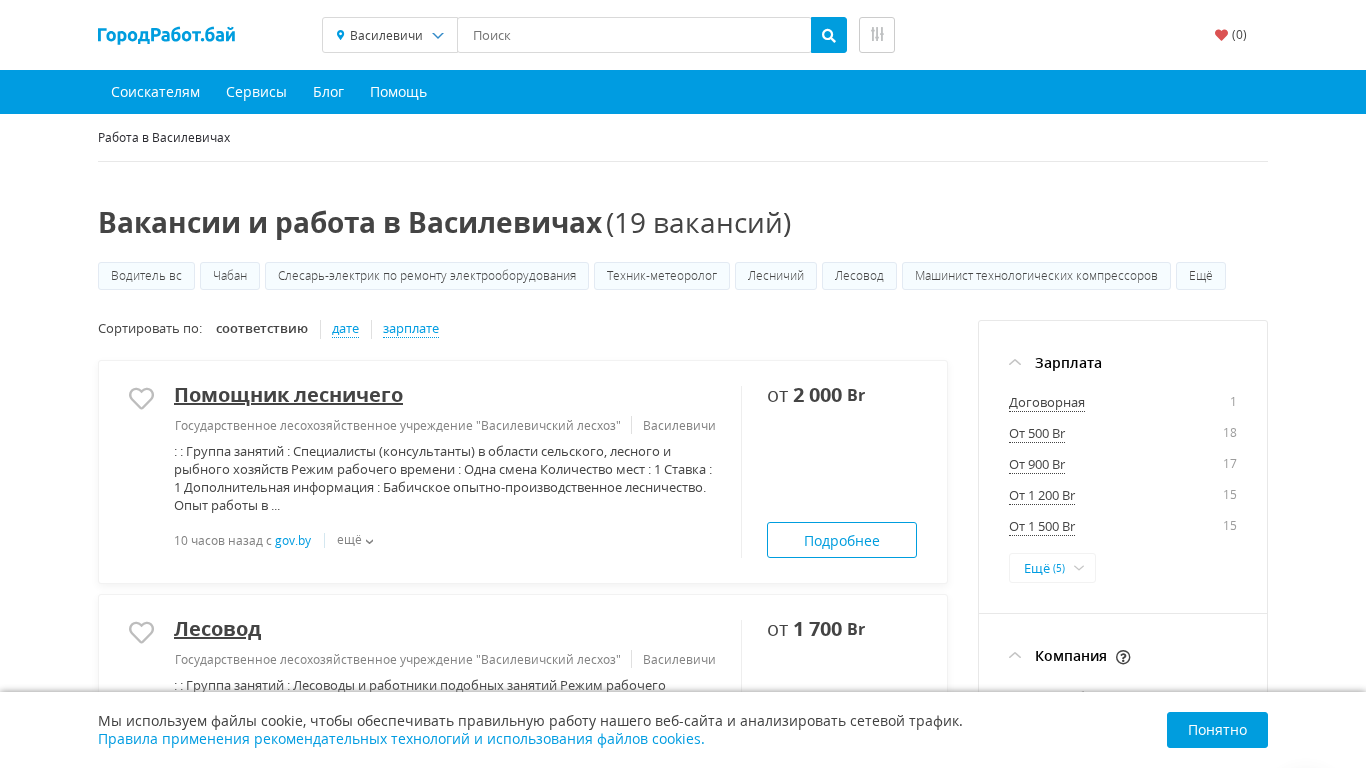Filter by salary От 900 Br
Image resolution: width=1366 pixels, height=768 pixels.
[x=1037, y=465]
